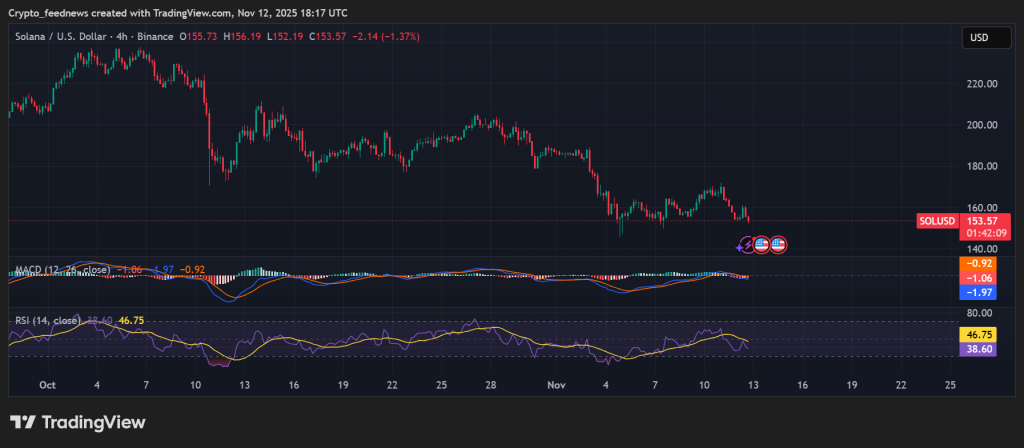
Task: Click the orange -0.92 MACD value tag
Action: [x=978, y=264]
